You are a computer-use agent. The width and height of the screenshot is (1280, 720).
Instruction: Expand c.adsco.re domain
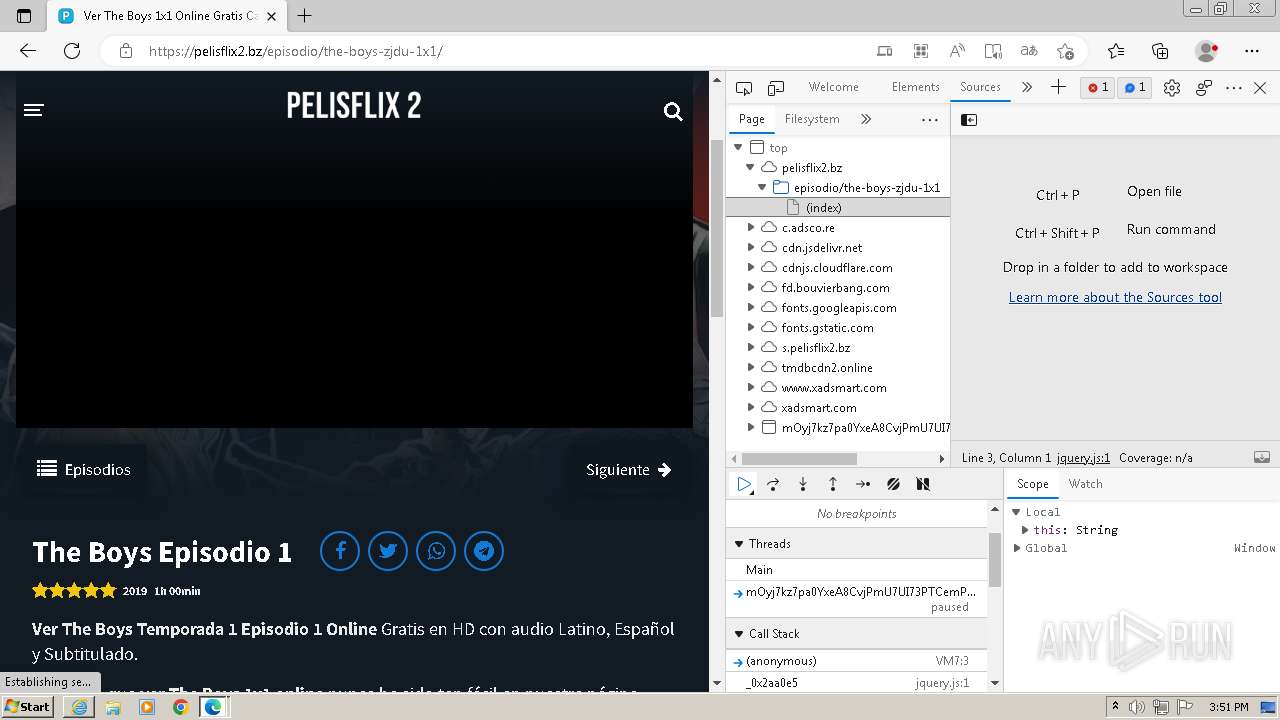coord(751,227)
